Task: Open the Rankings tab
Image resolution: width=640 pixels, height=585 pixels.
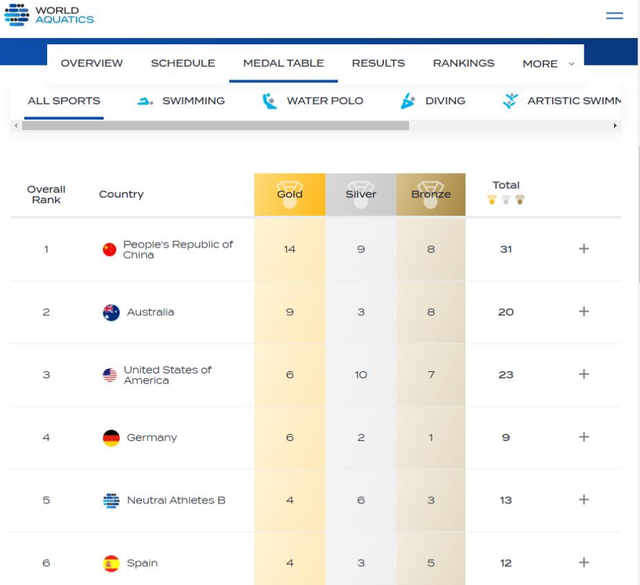Action: point(464,63)
